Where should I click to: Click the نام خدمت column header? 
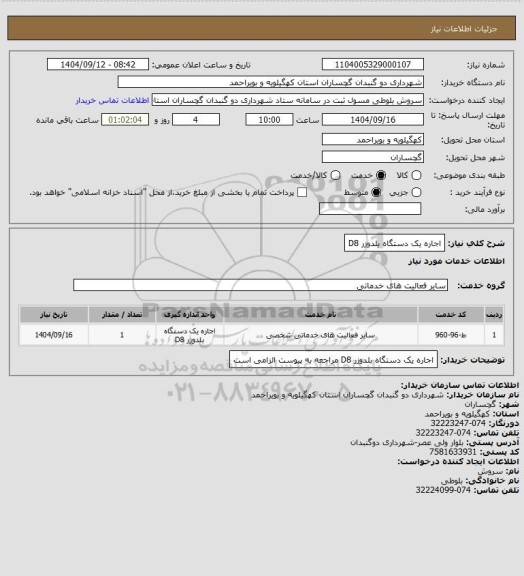(320, 314)
